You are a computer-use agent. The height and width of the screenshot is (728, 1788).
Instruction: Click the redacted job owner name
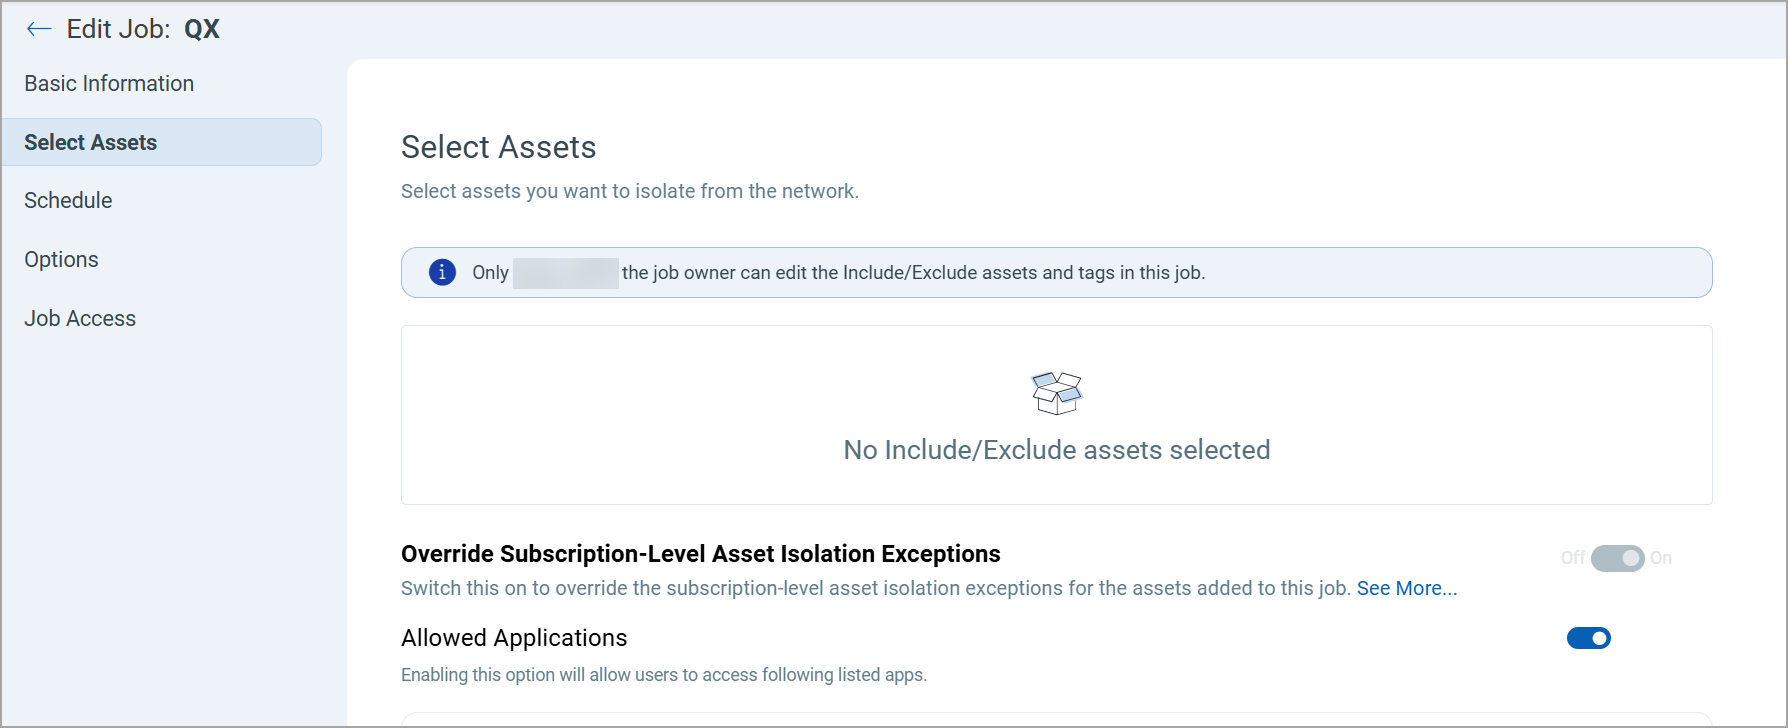point(564,272)
